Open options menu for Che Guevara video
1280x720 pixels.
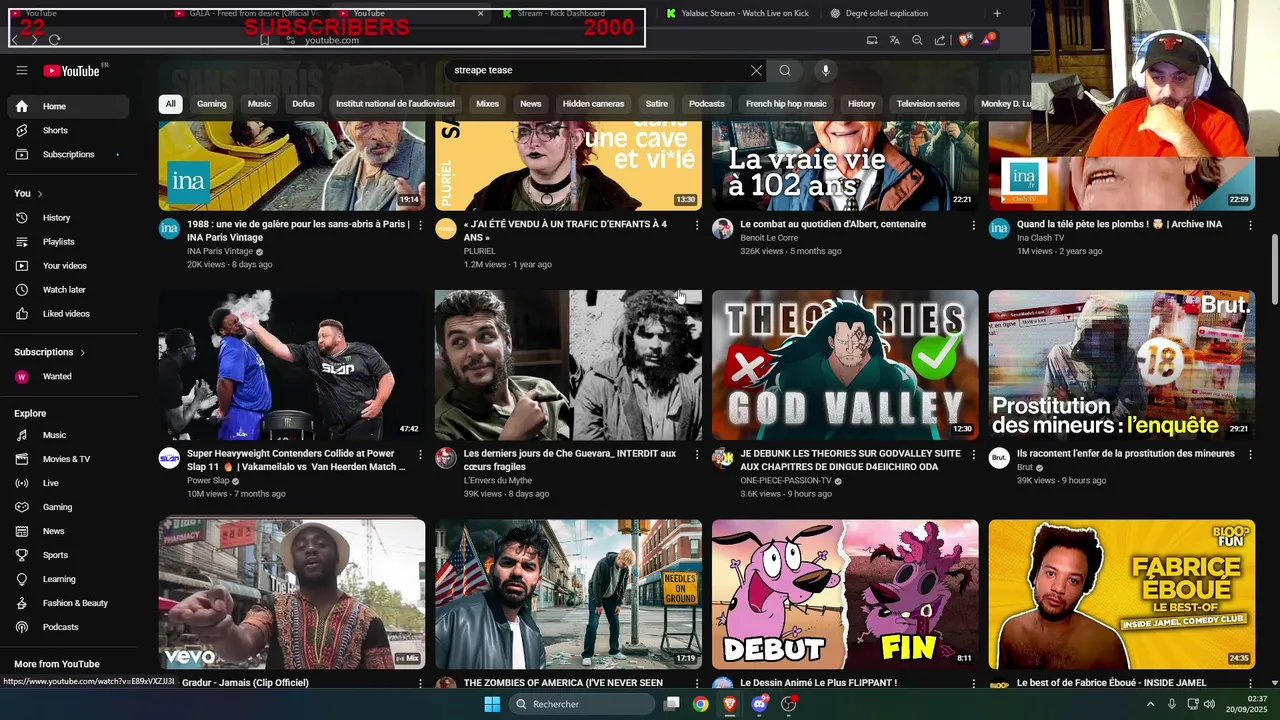pyautogui.click(x=697, y=454)
